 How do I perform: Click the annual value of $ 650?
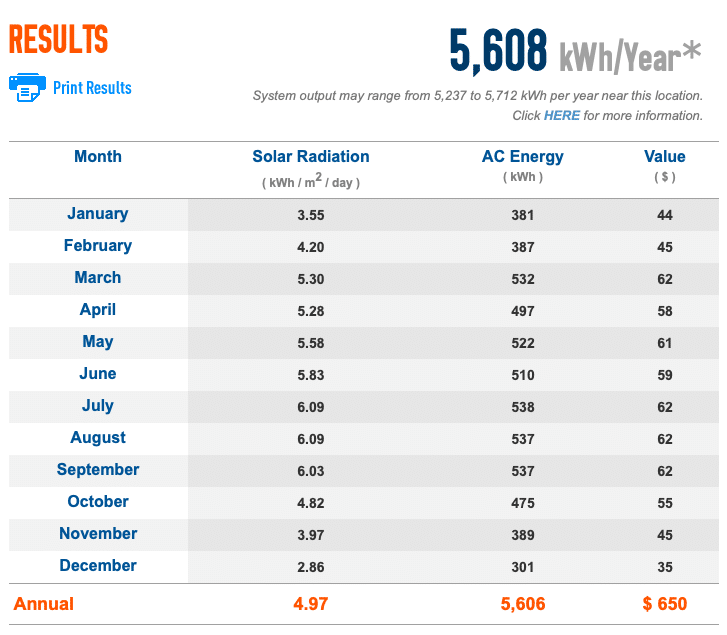[x=664, y=603]
